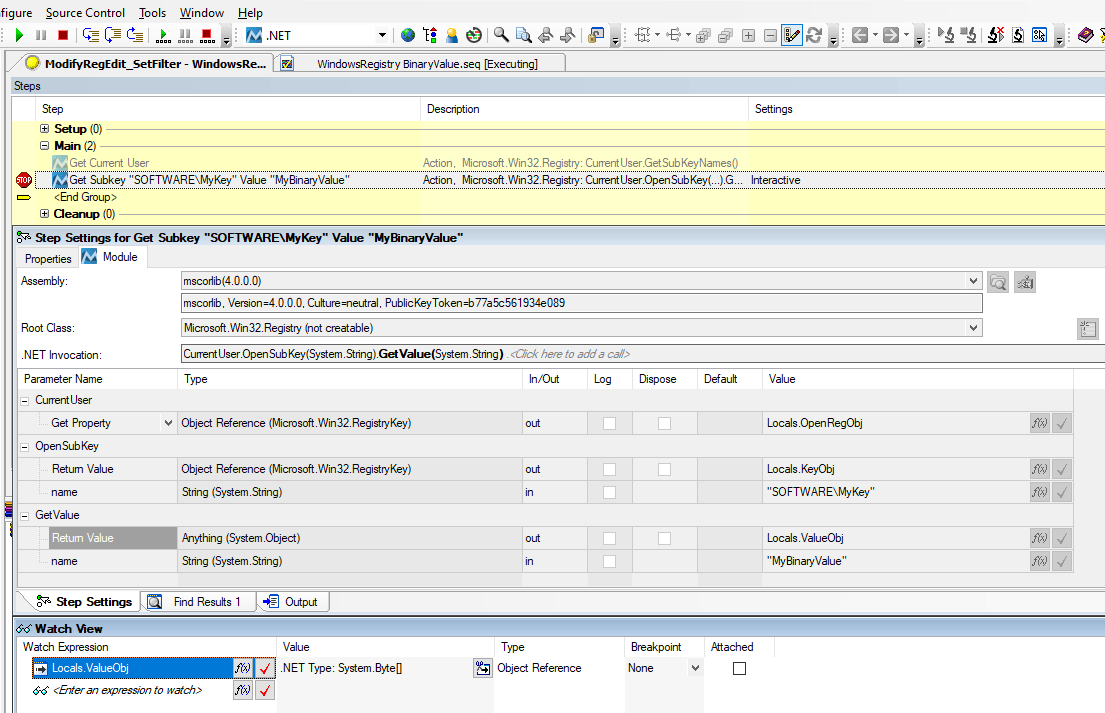Click 'Click here to add a call' link

point(569,354)
